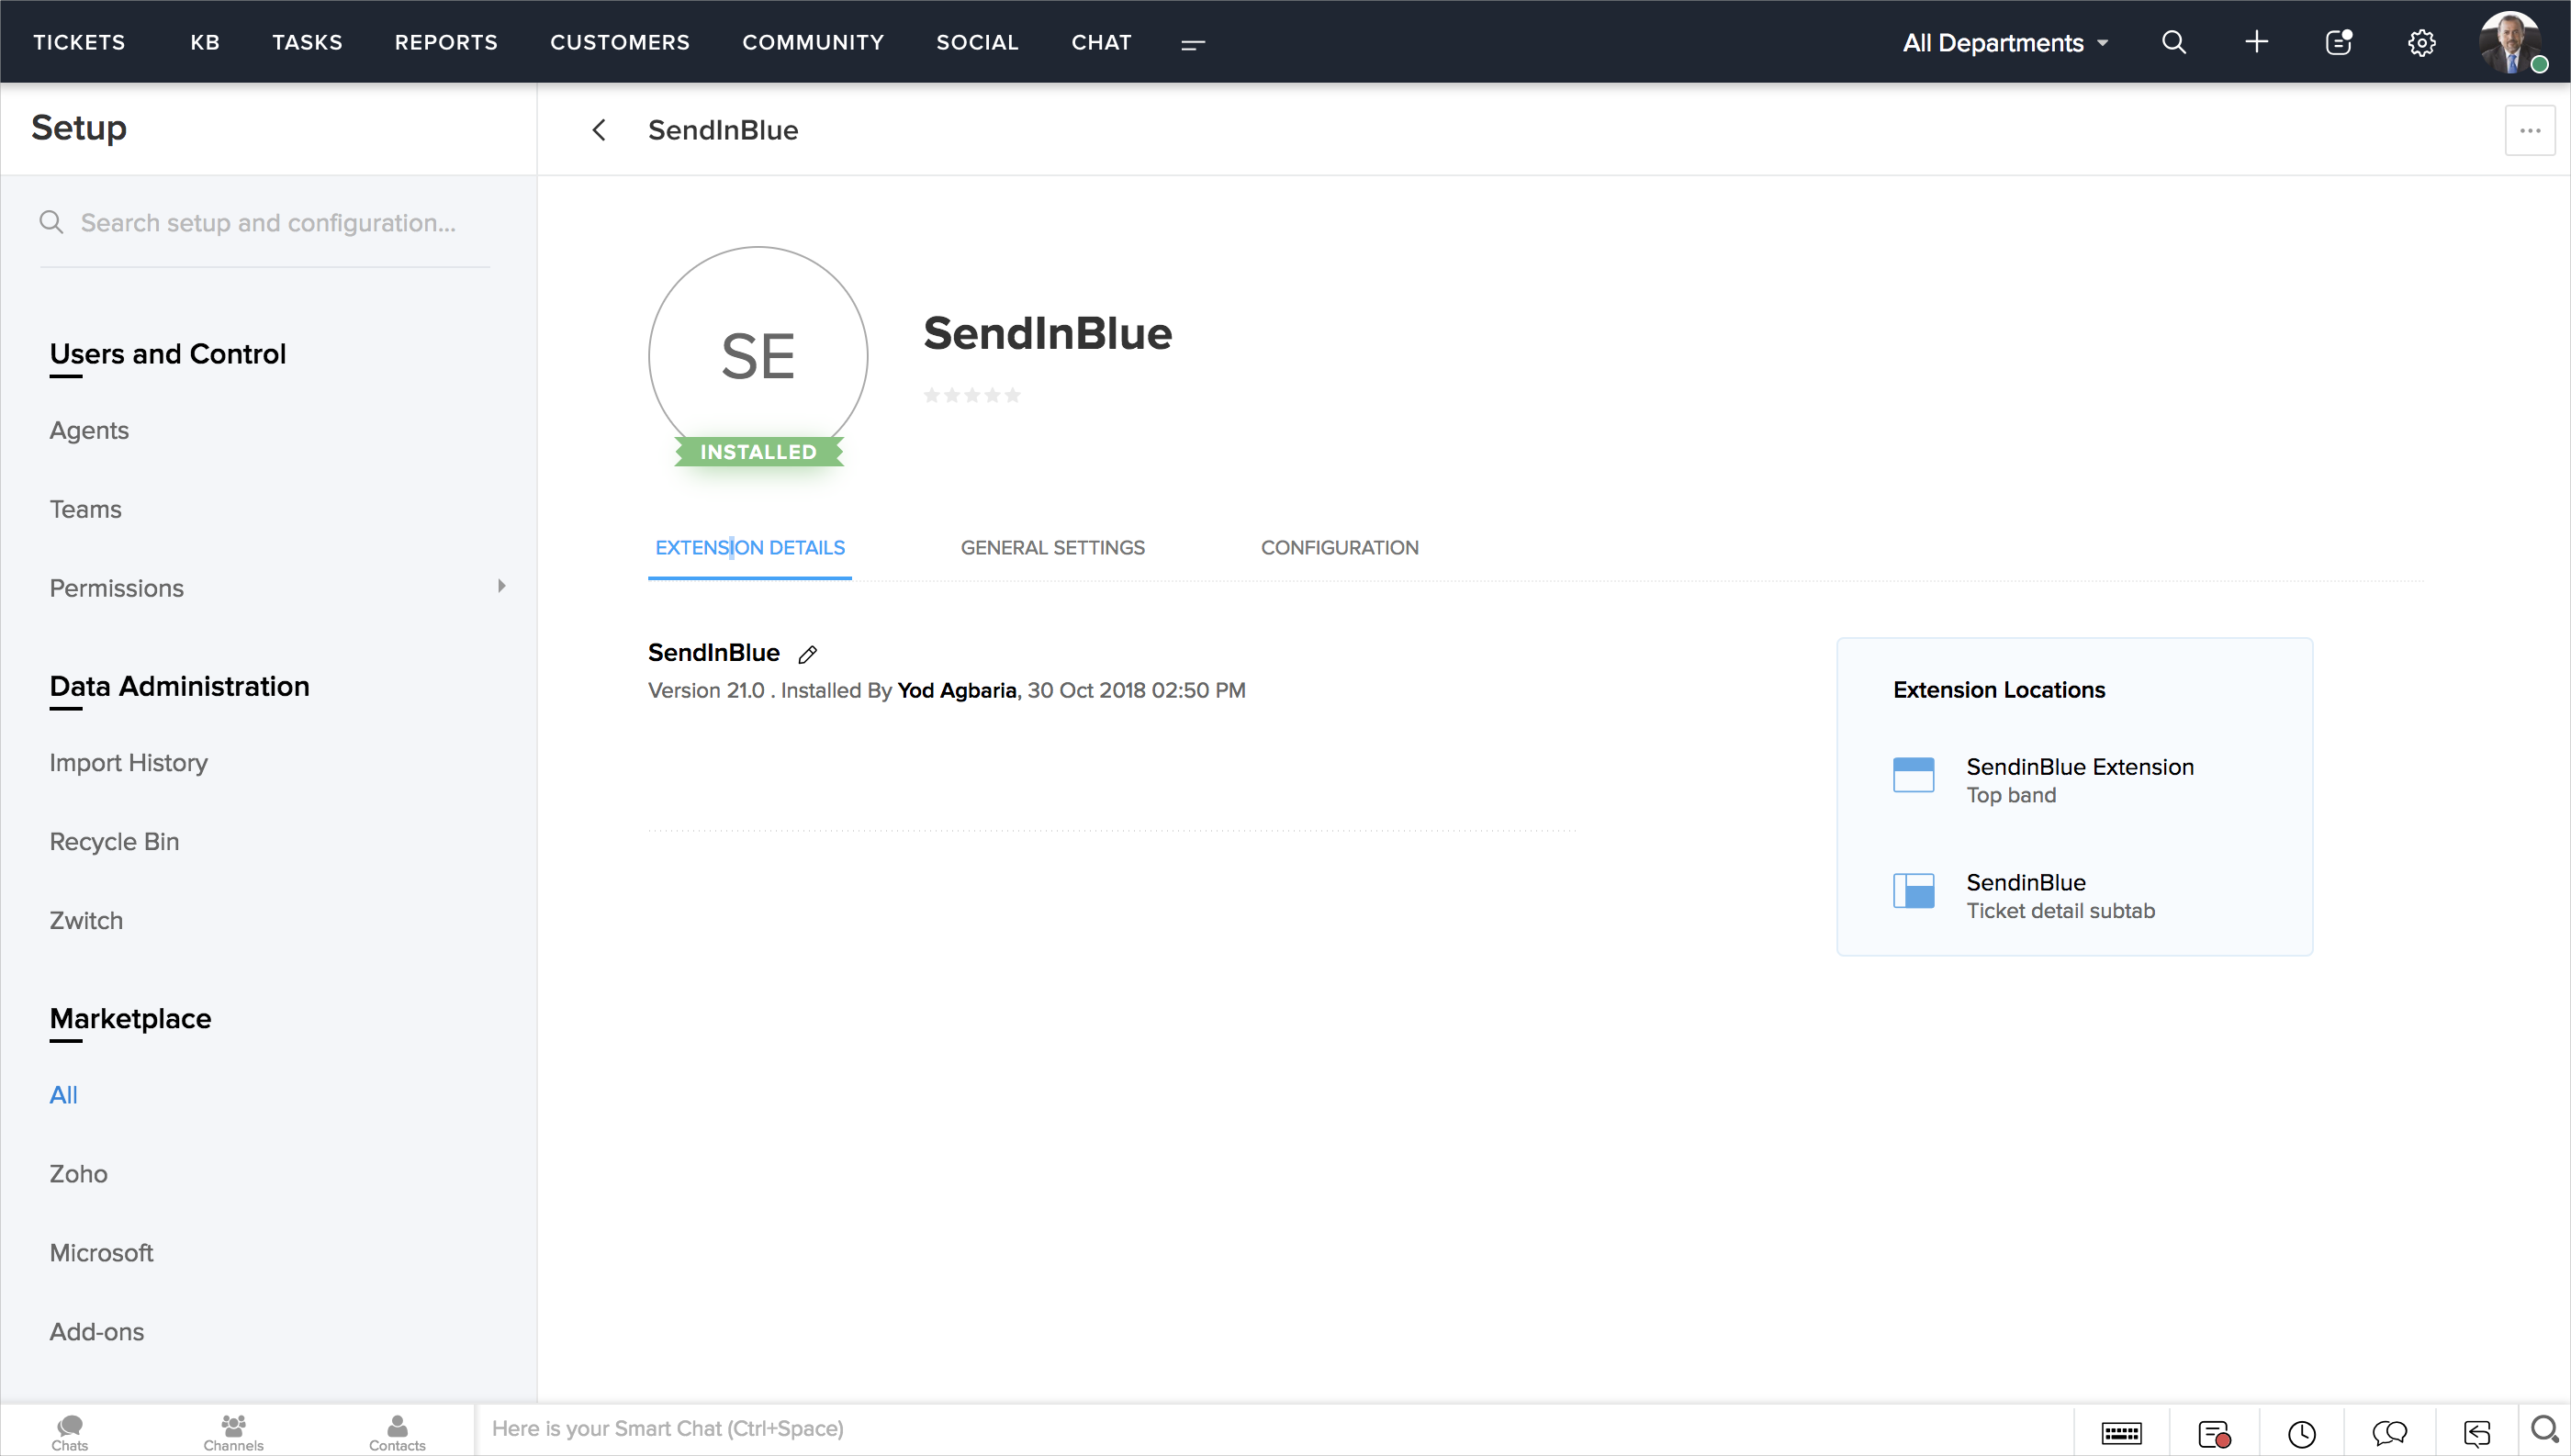Switch to the General Settings tab

(1052, 547)
